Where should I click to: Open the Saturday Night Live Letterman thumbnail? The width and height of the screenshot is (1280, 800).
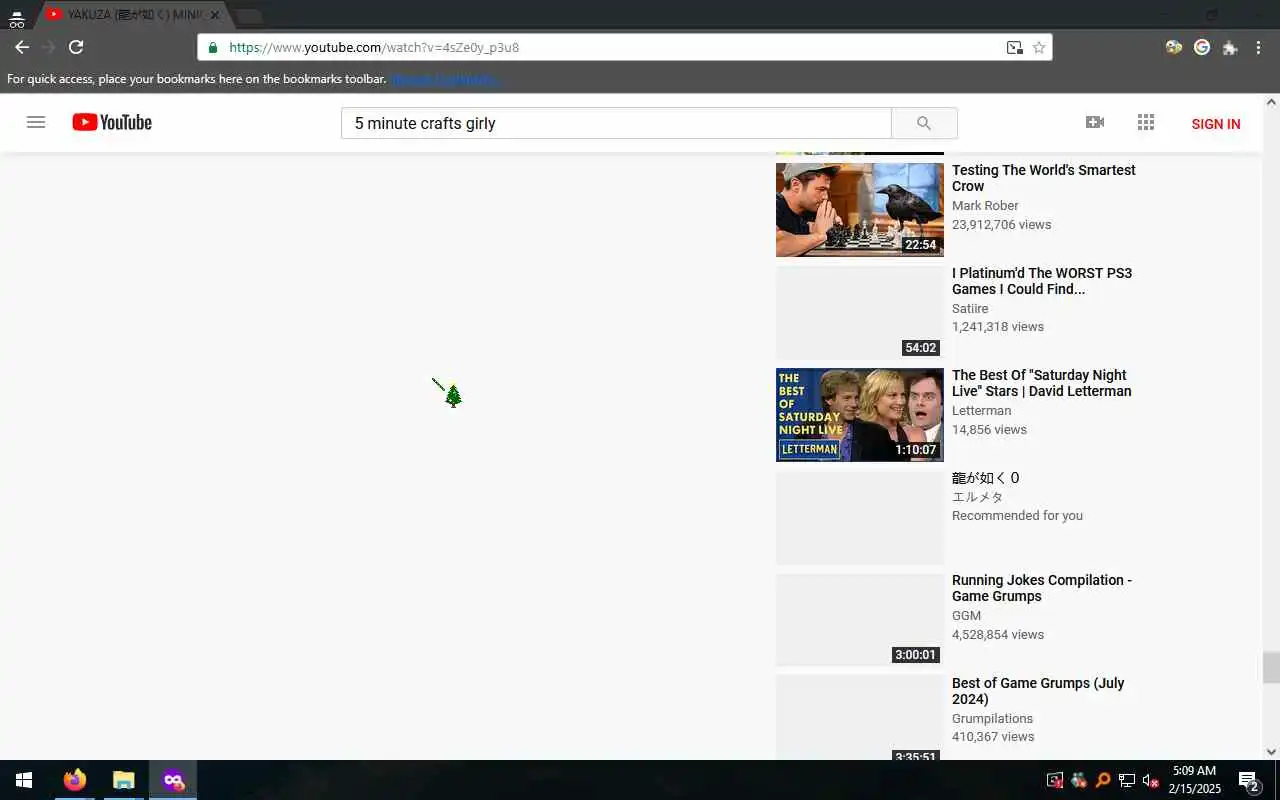point(860,415)
